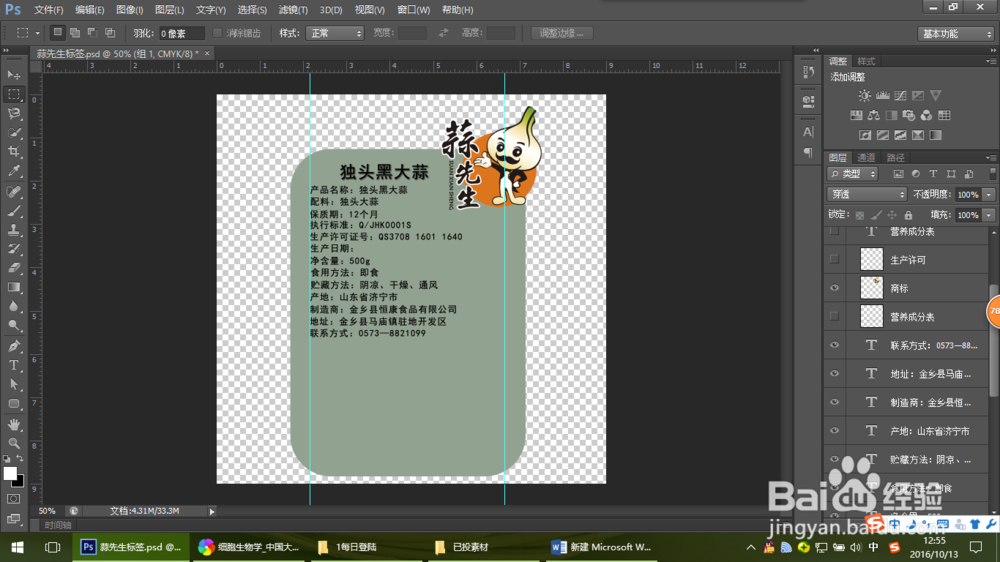The height and width of the screenshot is (562, 1000).
Task: Open the Character panel icon
Action: point(808,132)
